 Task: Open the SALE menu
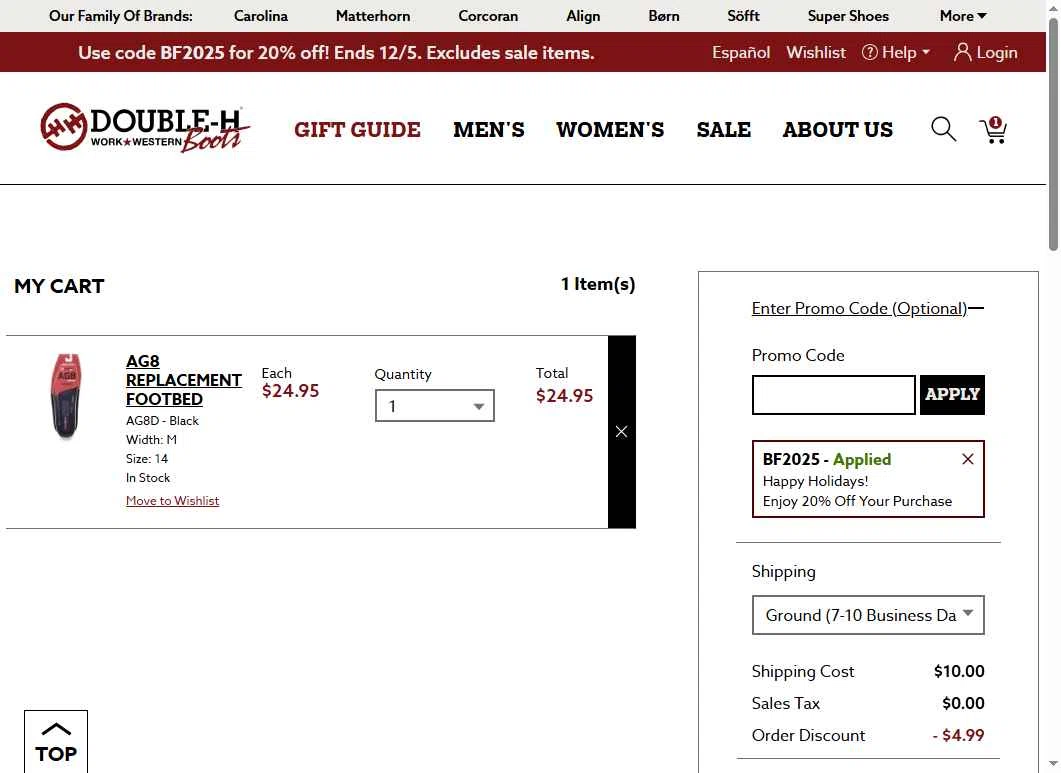coord(723,129)
